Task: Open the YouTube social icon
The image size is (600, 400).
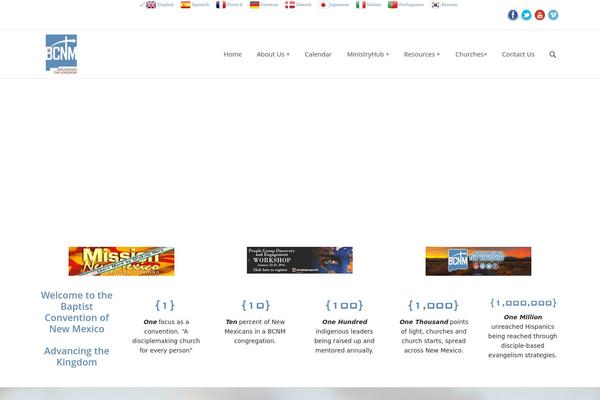Action: tap(540, 15)
